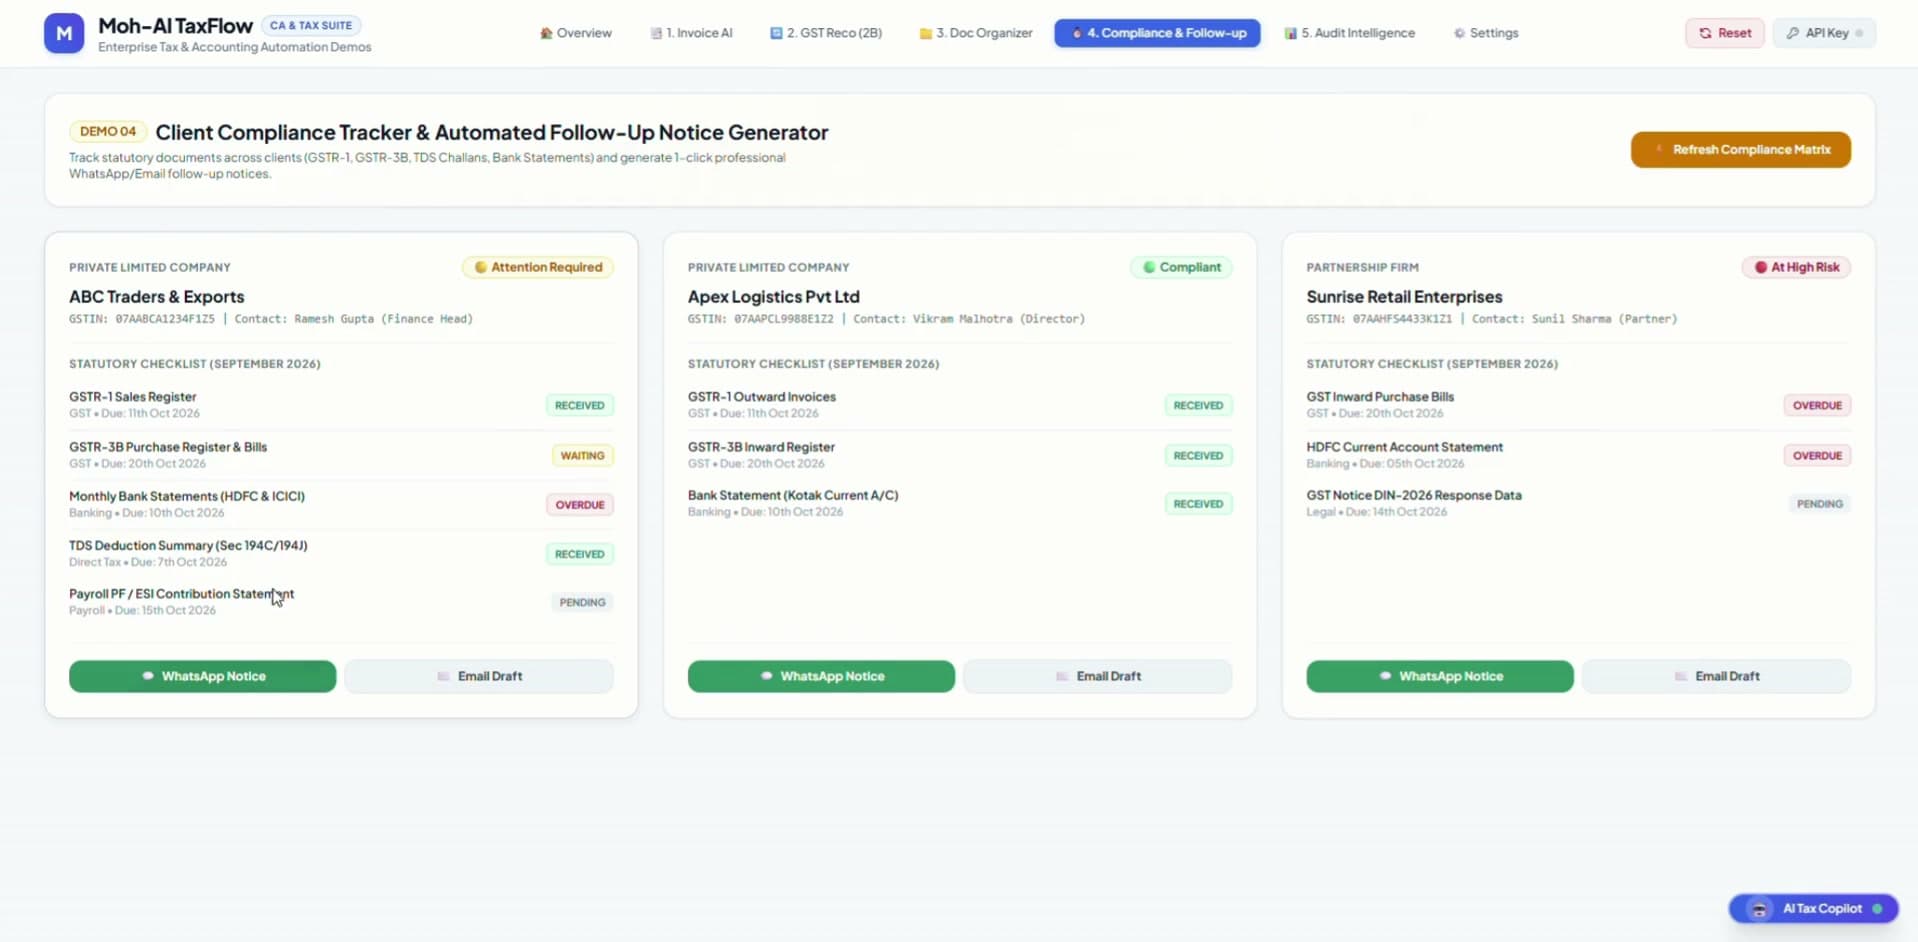Go to 3. Doc Organizer tab
1918x942 pixels.
(x=976, y=33)
